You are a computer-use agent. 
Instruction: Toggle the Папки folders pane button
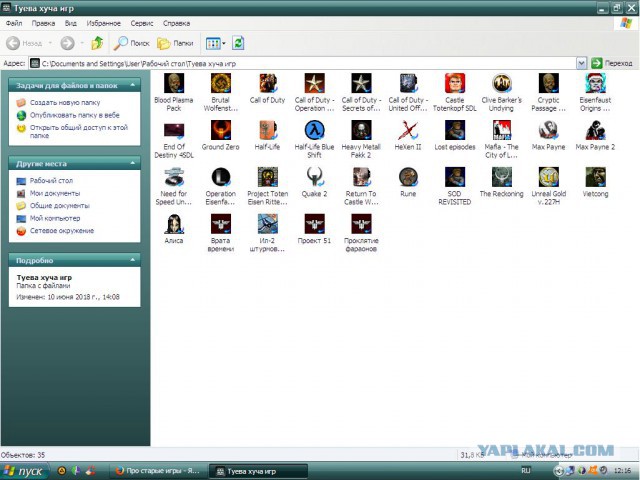[176, 43]
